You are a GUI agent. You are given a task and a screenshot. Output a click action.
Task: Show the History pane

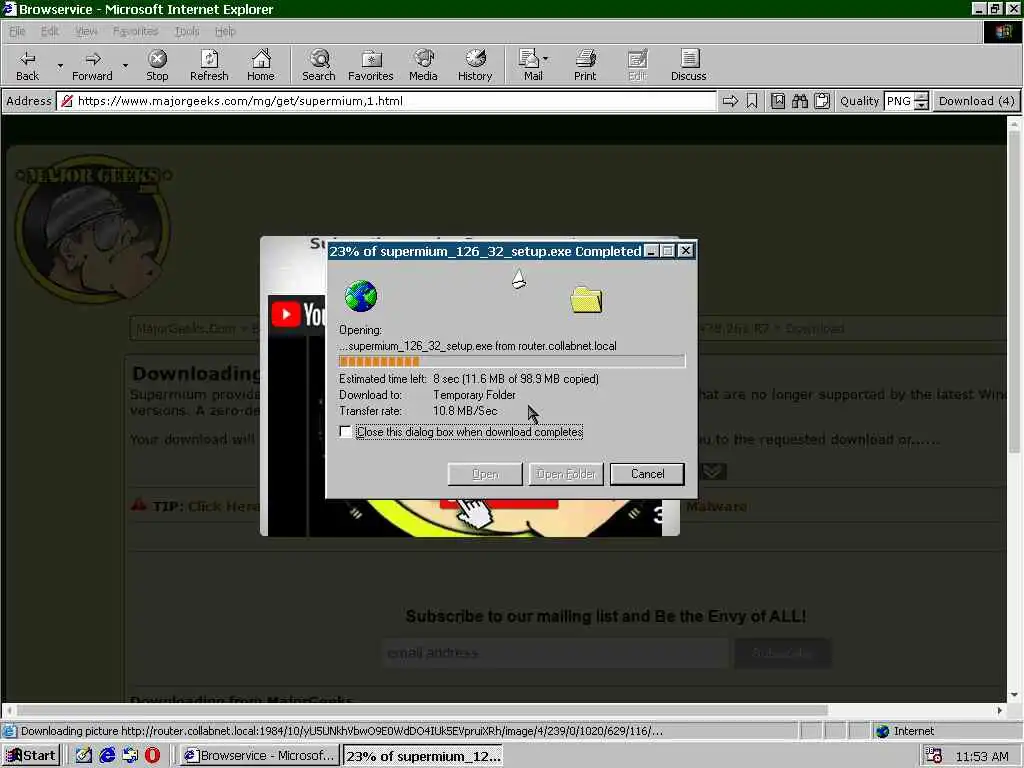tap(475, 65)
